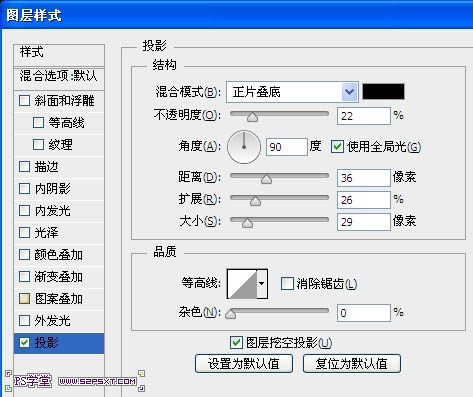Click the 距离 distance slider handle
This screenshot has width=473, height=397.
click(266, 179)
